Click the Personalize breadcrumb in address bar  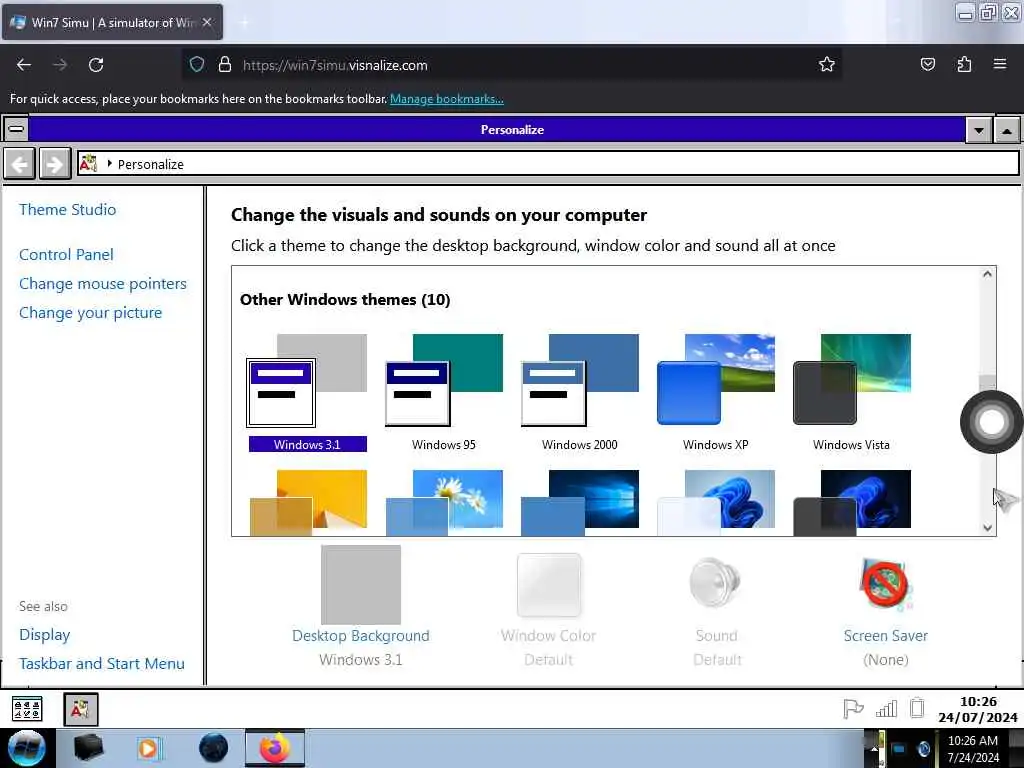tap(150, 164)
